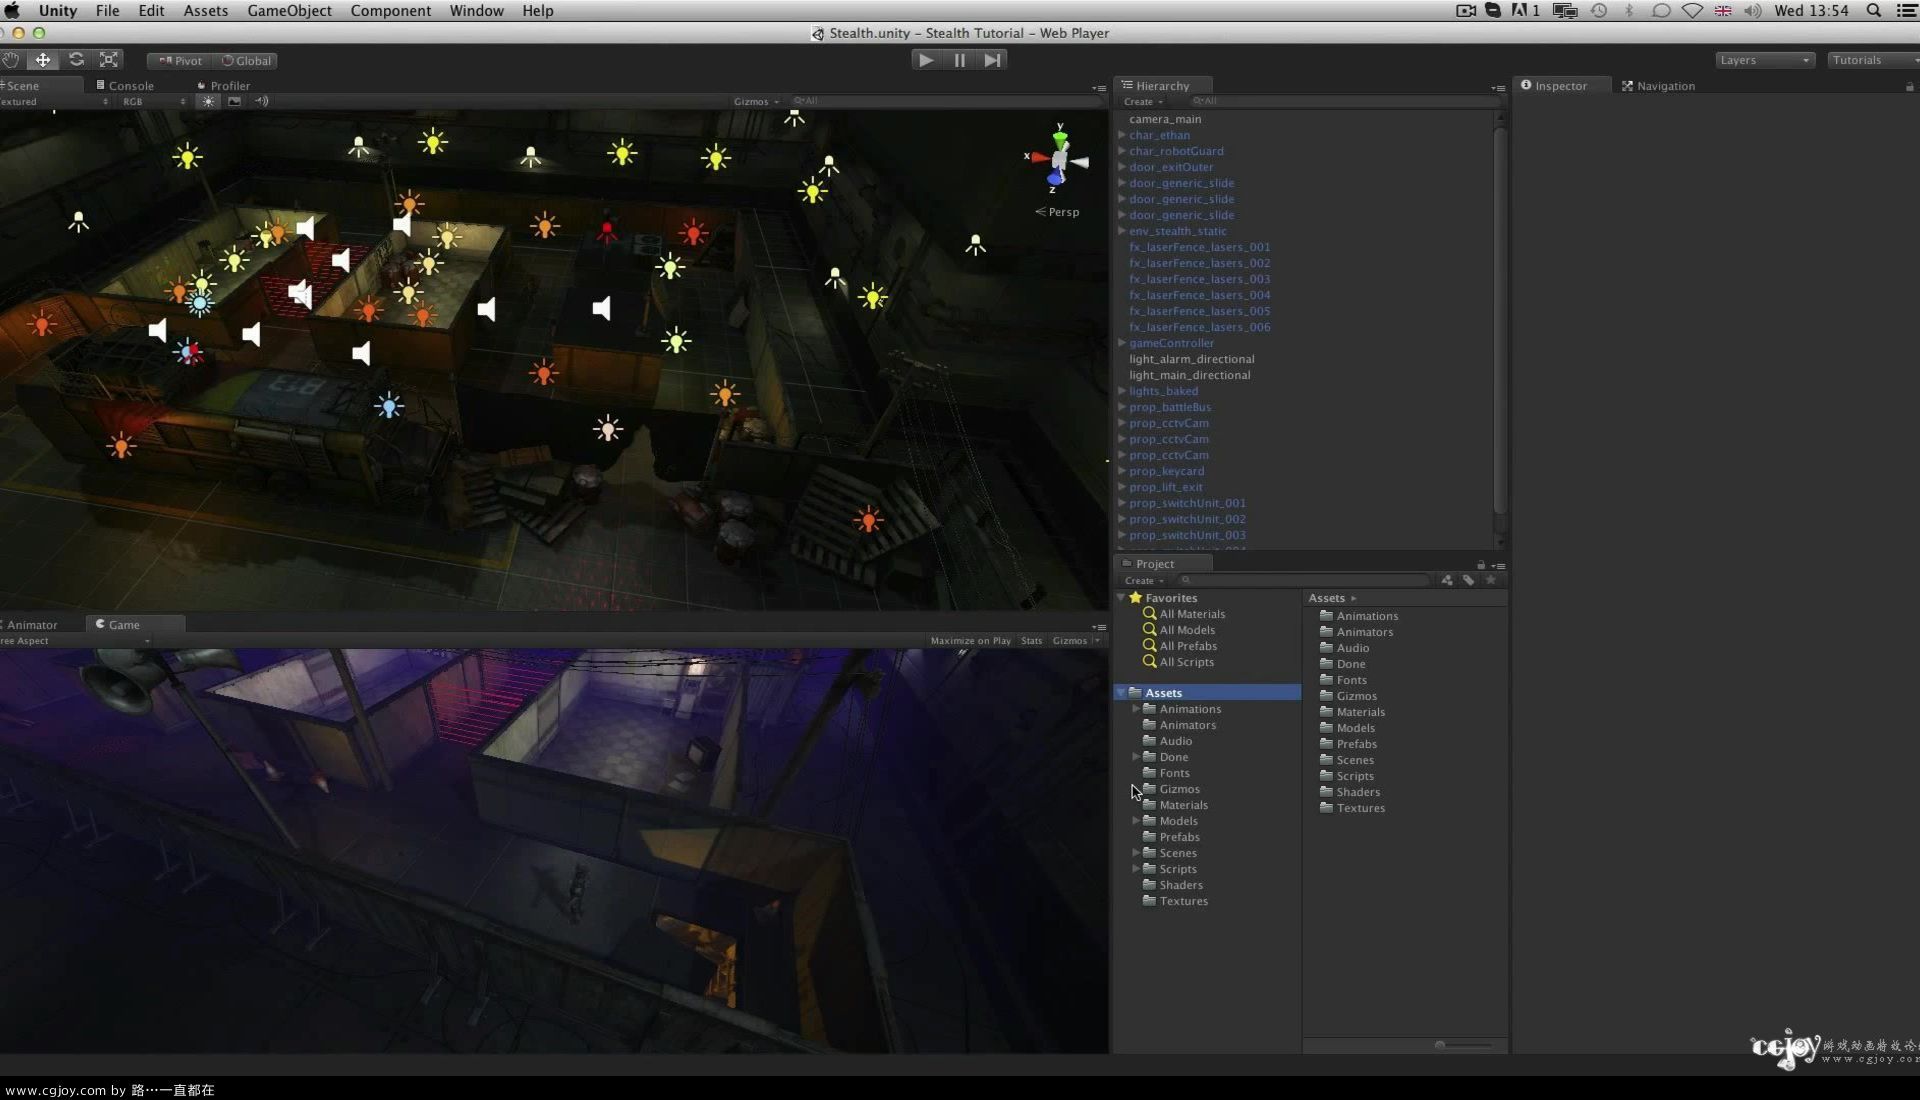This screenshot has height=1100, width=1920.
Task: Select the Persp camera view label
Action: 1062,211
